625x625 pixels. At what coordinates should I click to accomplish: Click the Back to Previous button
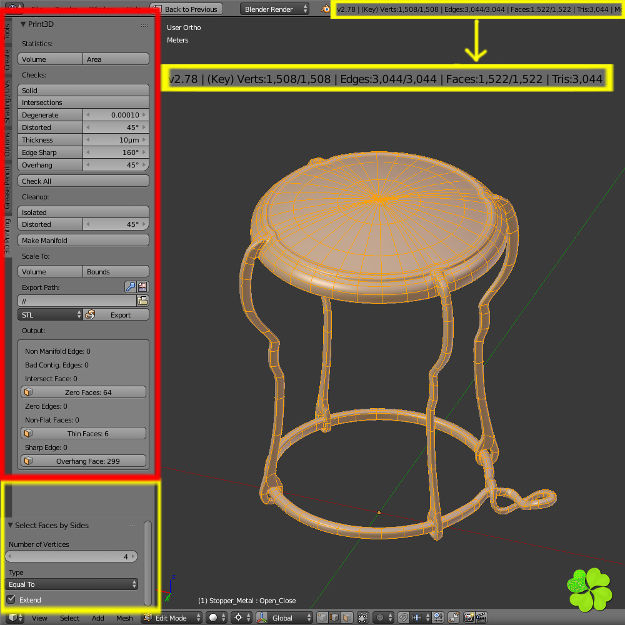pos(185,9)
